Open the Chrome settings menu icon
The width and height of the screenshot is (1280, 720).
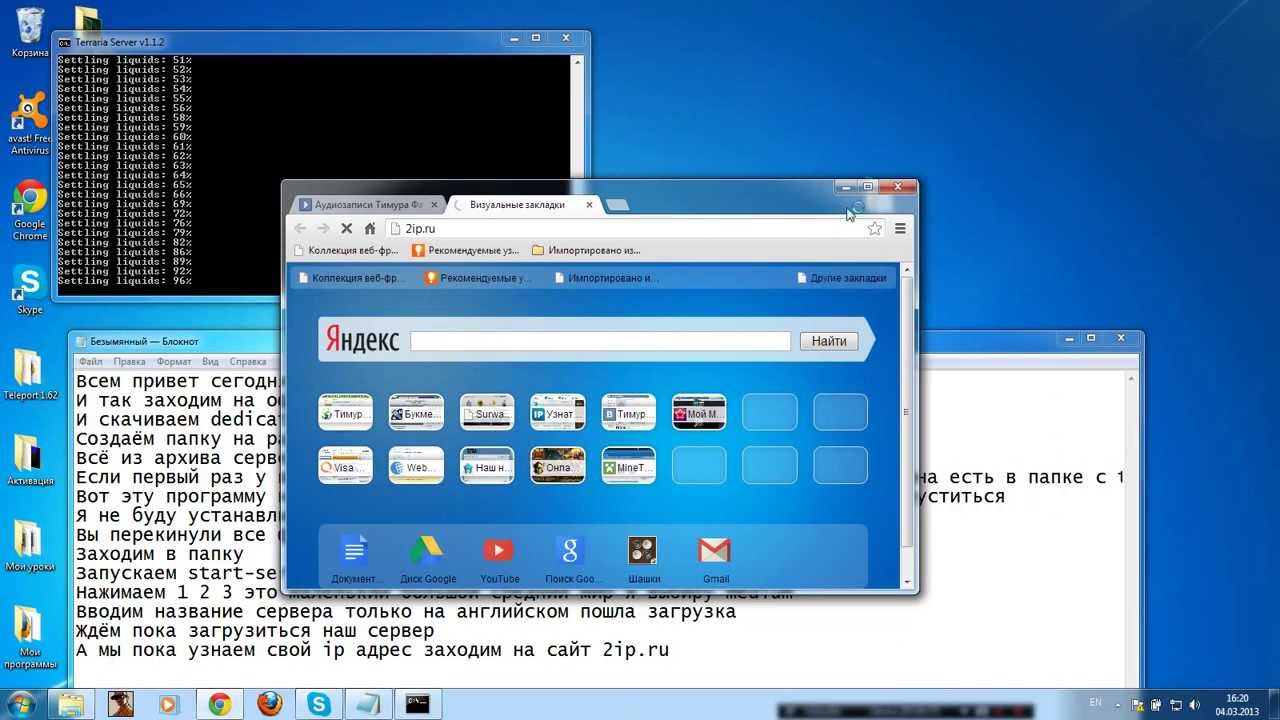(900, 228)
